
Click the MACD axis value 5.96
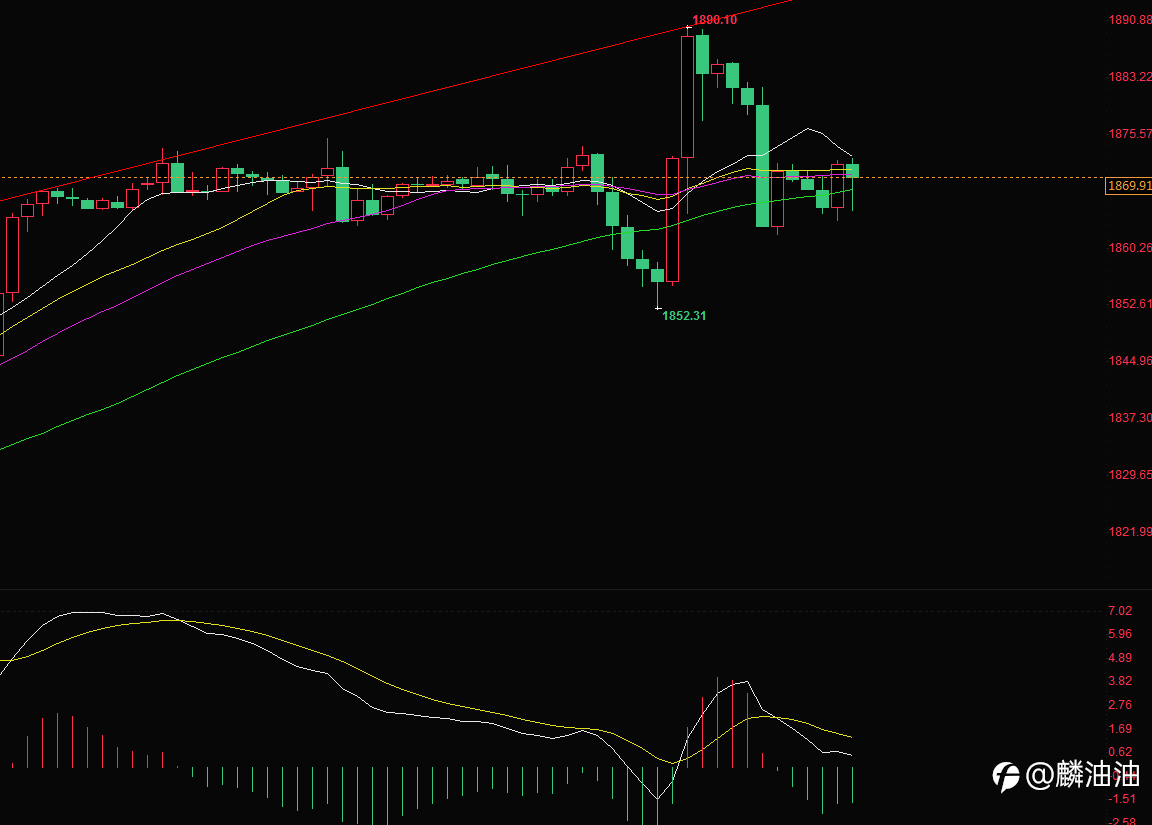click(1120, 634)
